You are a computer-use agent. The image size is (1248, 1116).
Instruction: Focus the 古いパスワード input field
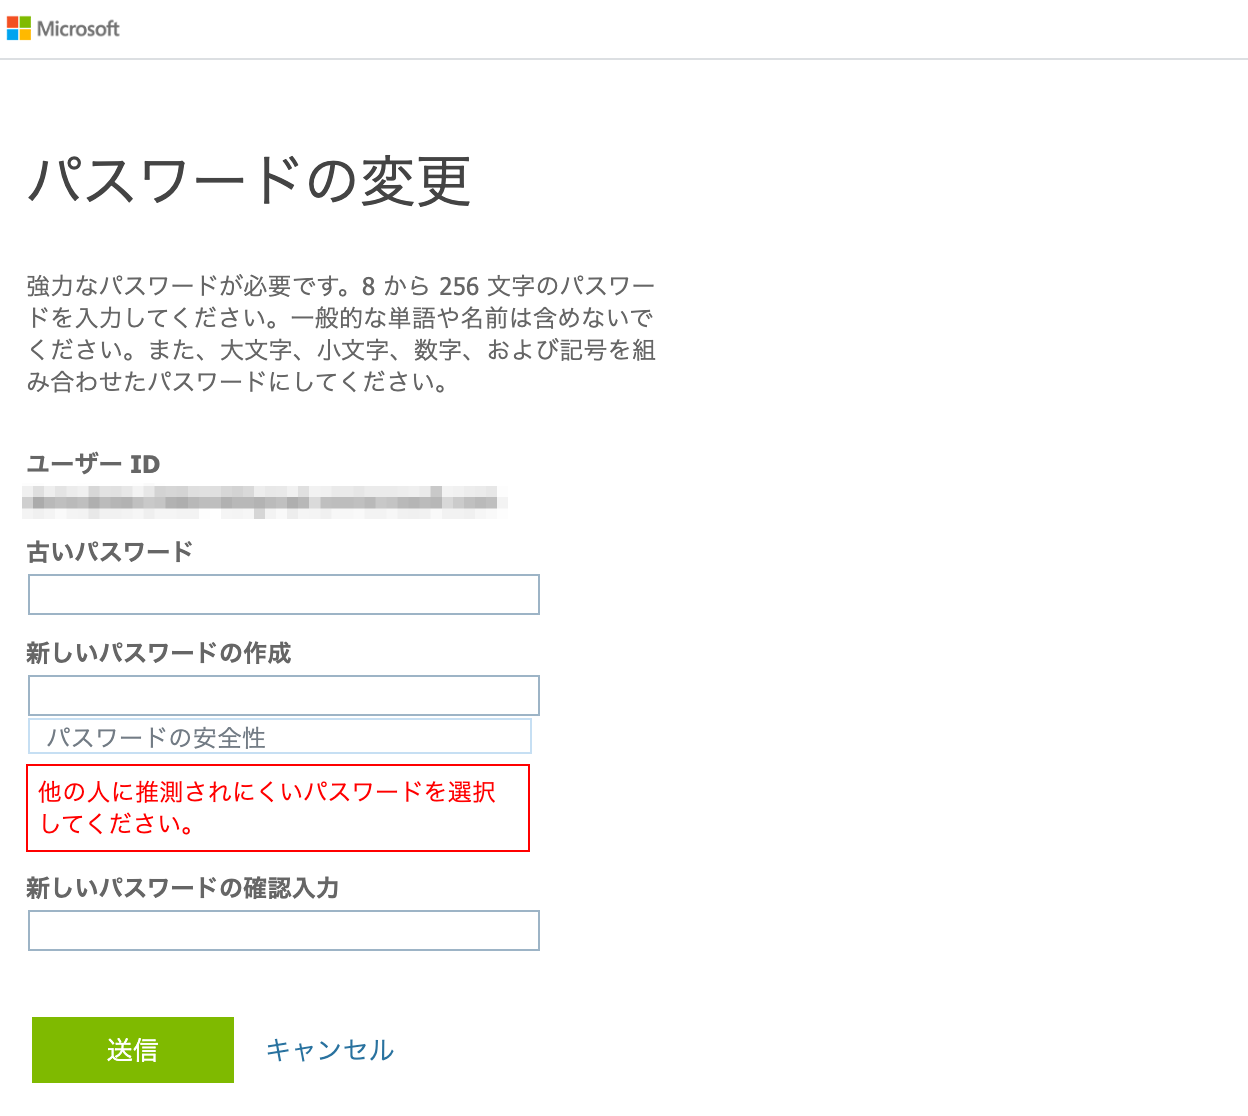[283, 594]
